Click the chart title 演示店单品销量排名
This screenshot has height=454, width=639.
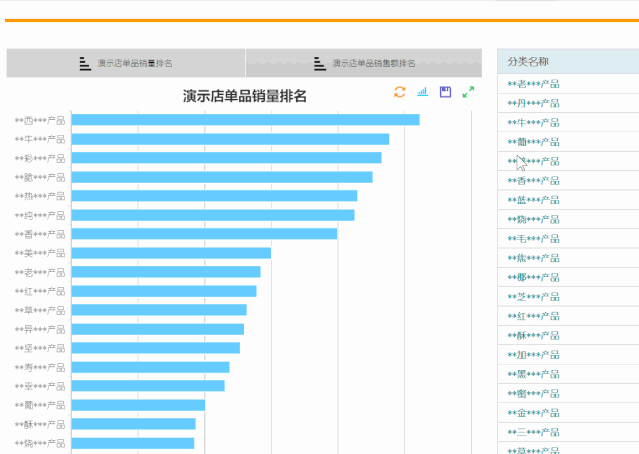point(244,96)
